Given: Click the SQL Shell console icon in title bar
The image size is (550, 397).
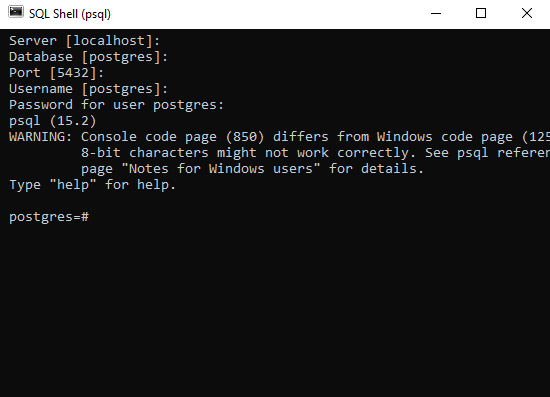Looking at the screenshot, I should click(16, 12).
